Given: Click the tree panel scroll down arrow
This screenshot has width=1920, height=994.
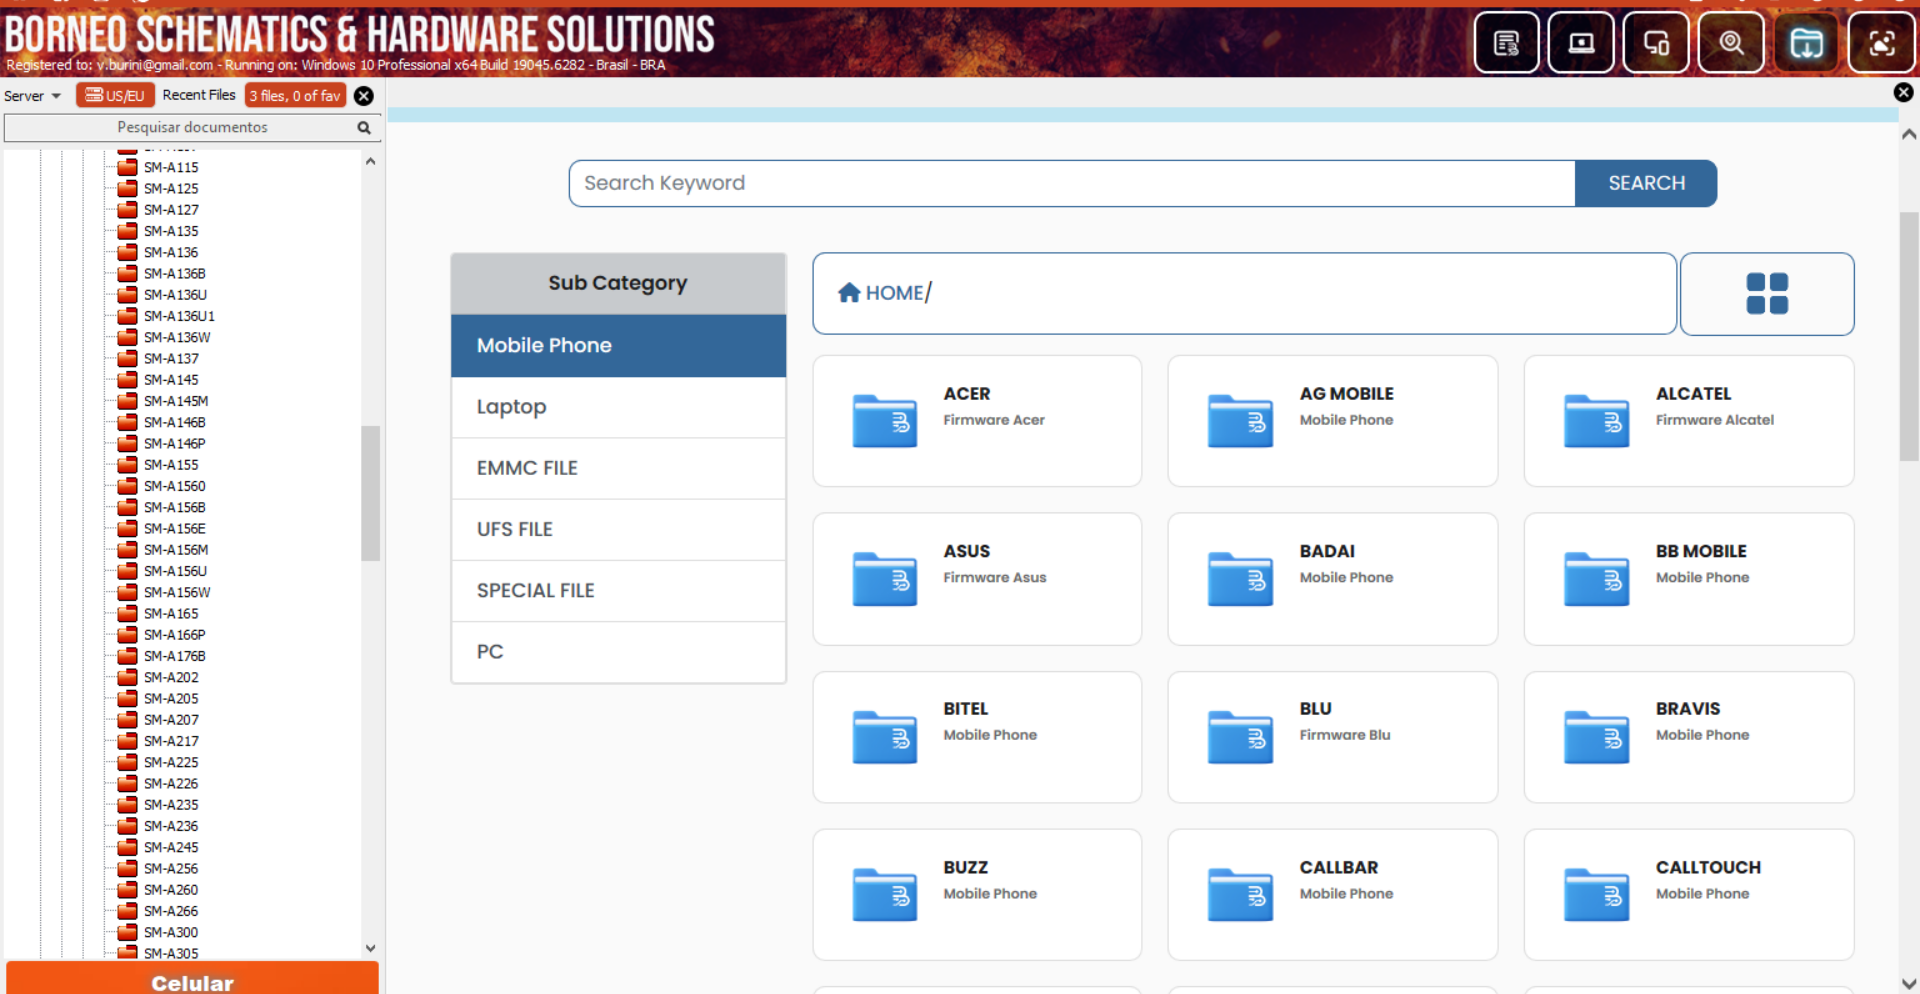Looking at the screenshot, I should point(370,948).
